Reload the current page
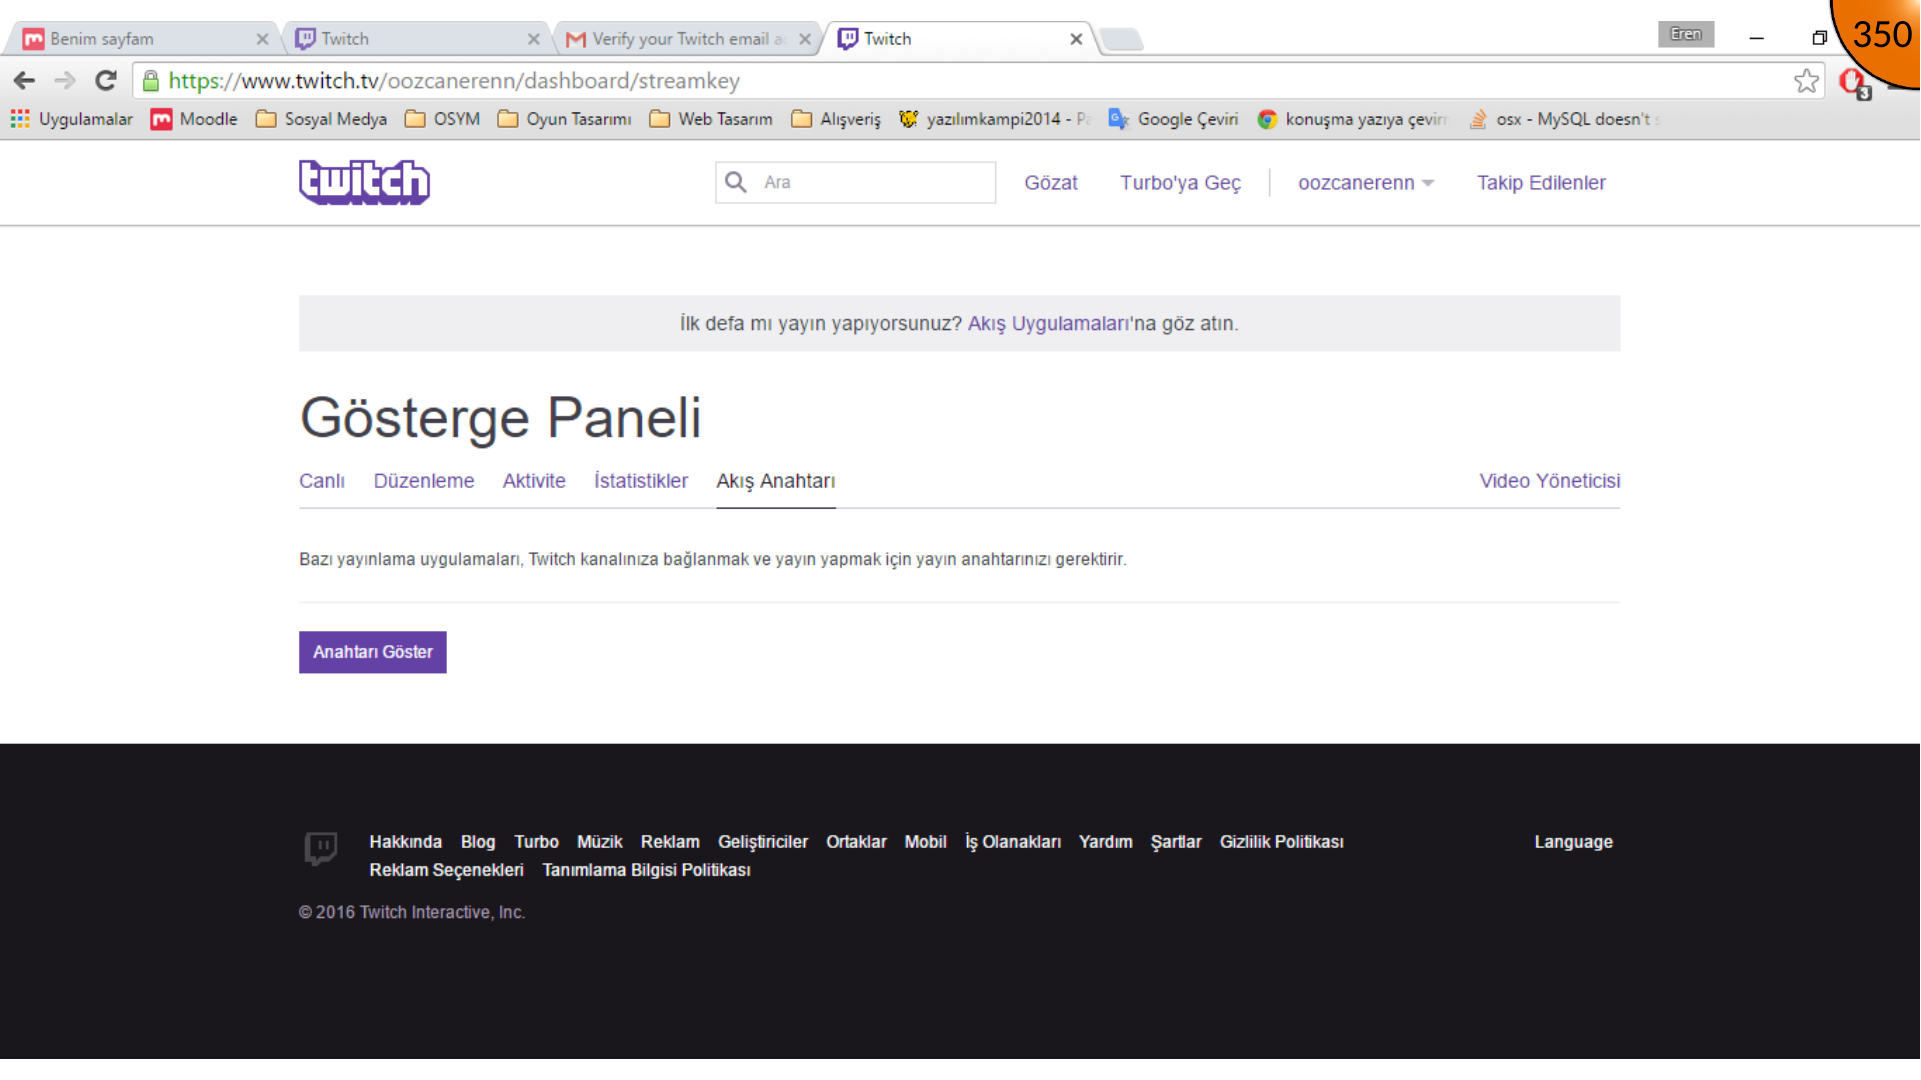Viewport: 1921px width, 1080px height. 106,81
